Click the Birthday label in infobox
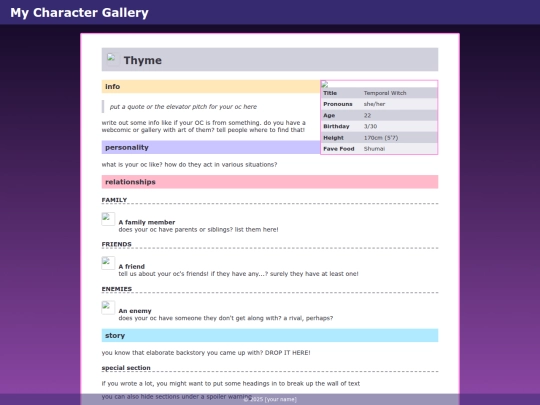 [336, 126]
